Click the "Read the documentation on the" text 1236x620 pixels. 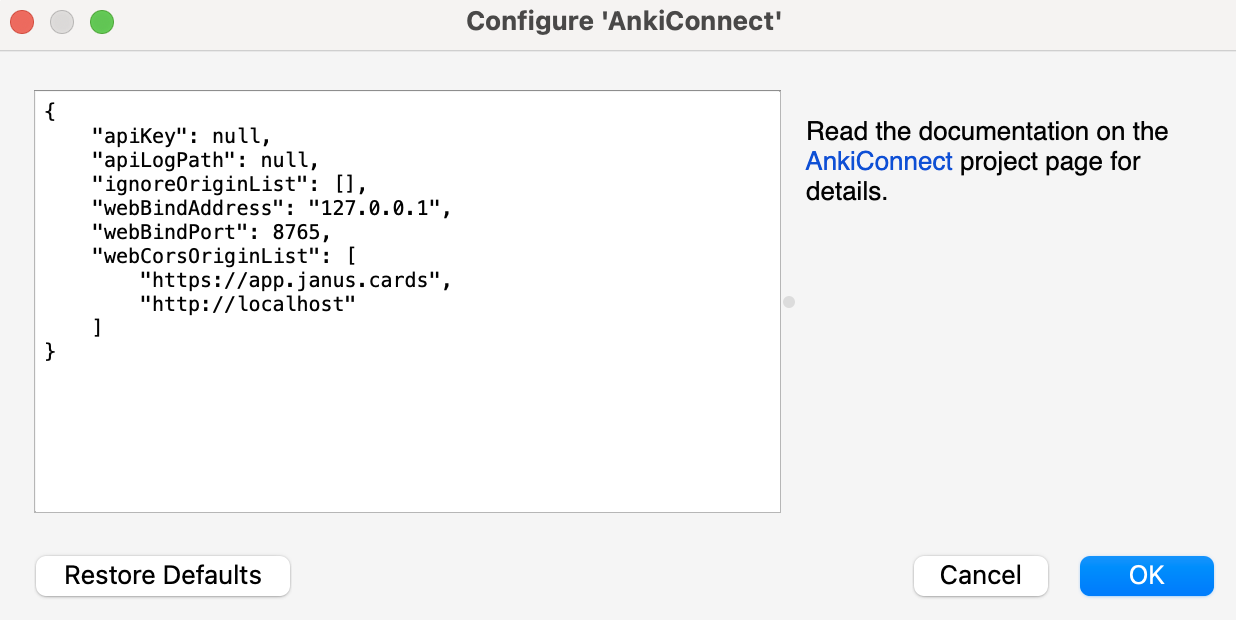click(987, 131)
